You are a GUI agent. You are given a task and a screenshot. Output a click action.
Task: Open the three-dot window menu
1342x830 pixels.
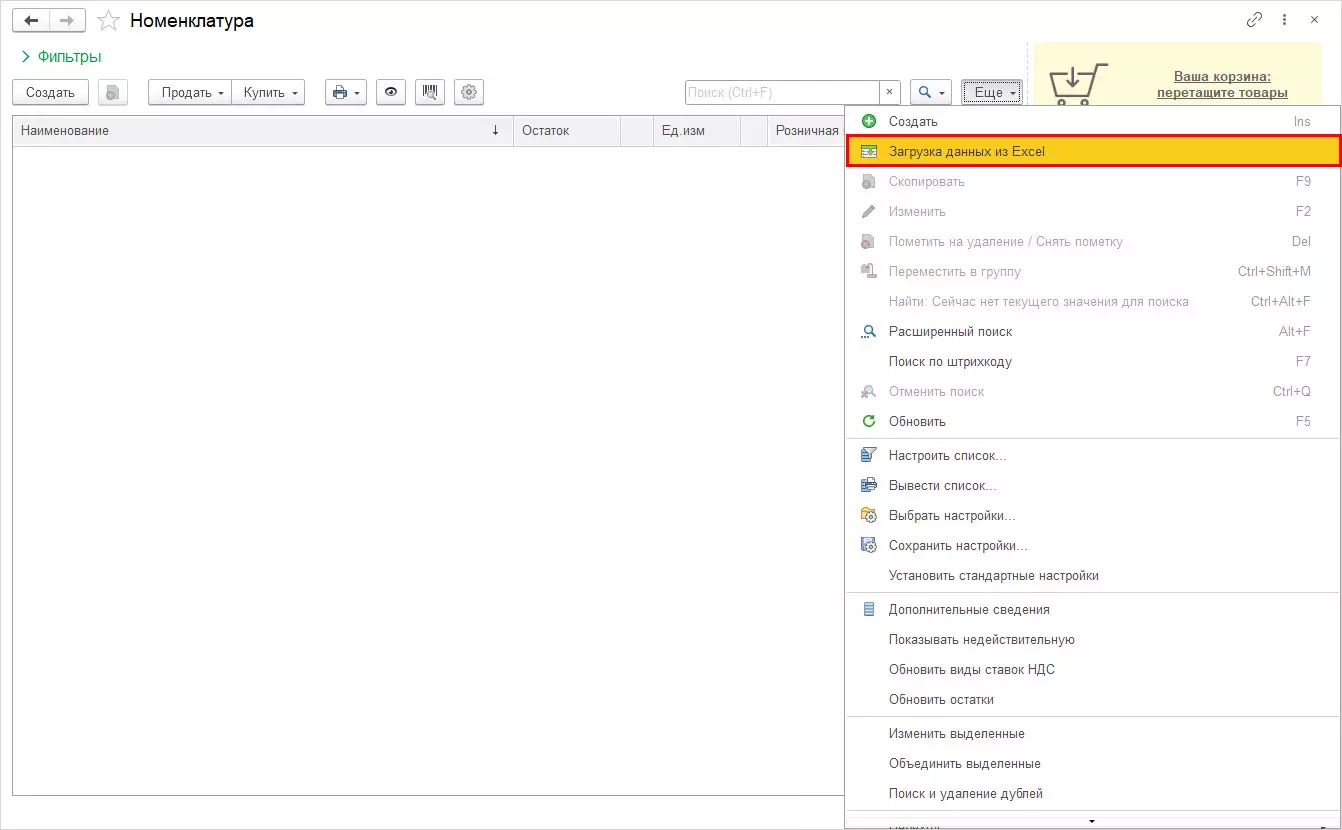coord(1284,20)
